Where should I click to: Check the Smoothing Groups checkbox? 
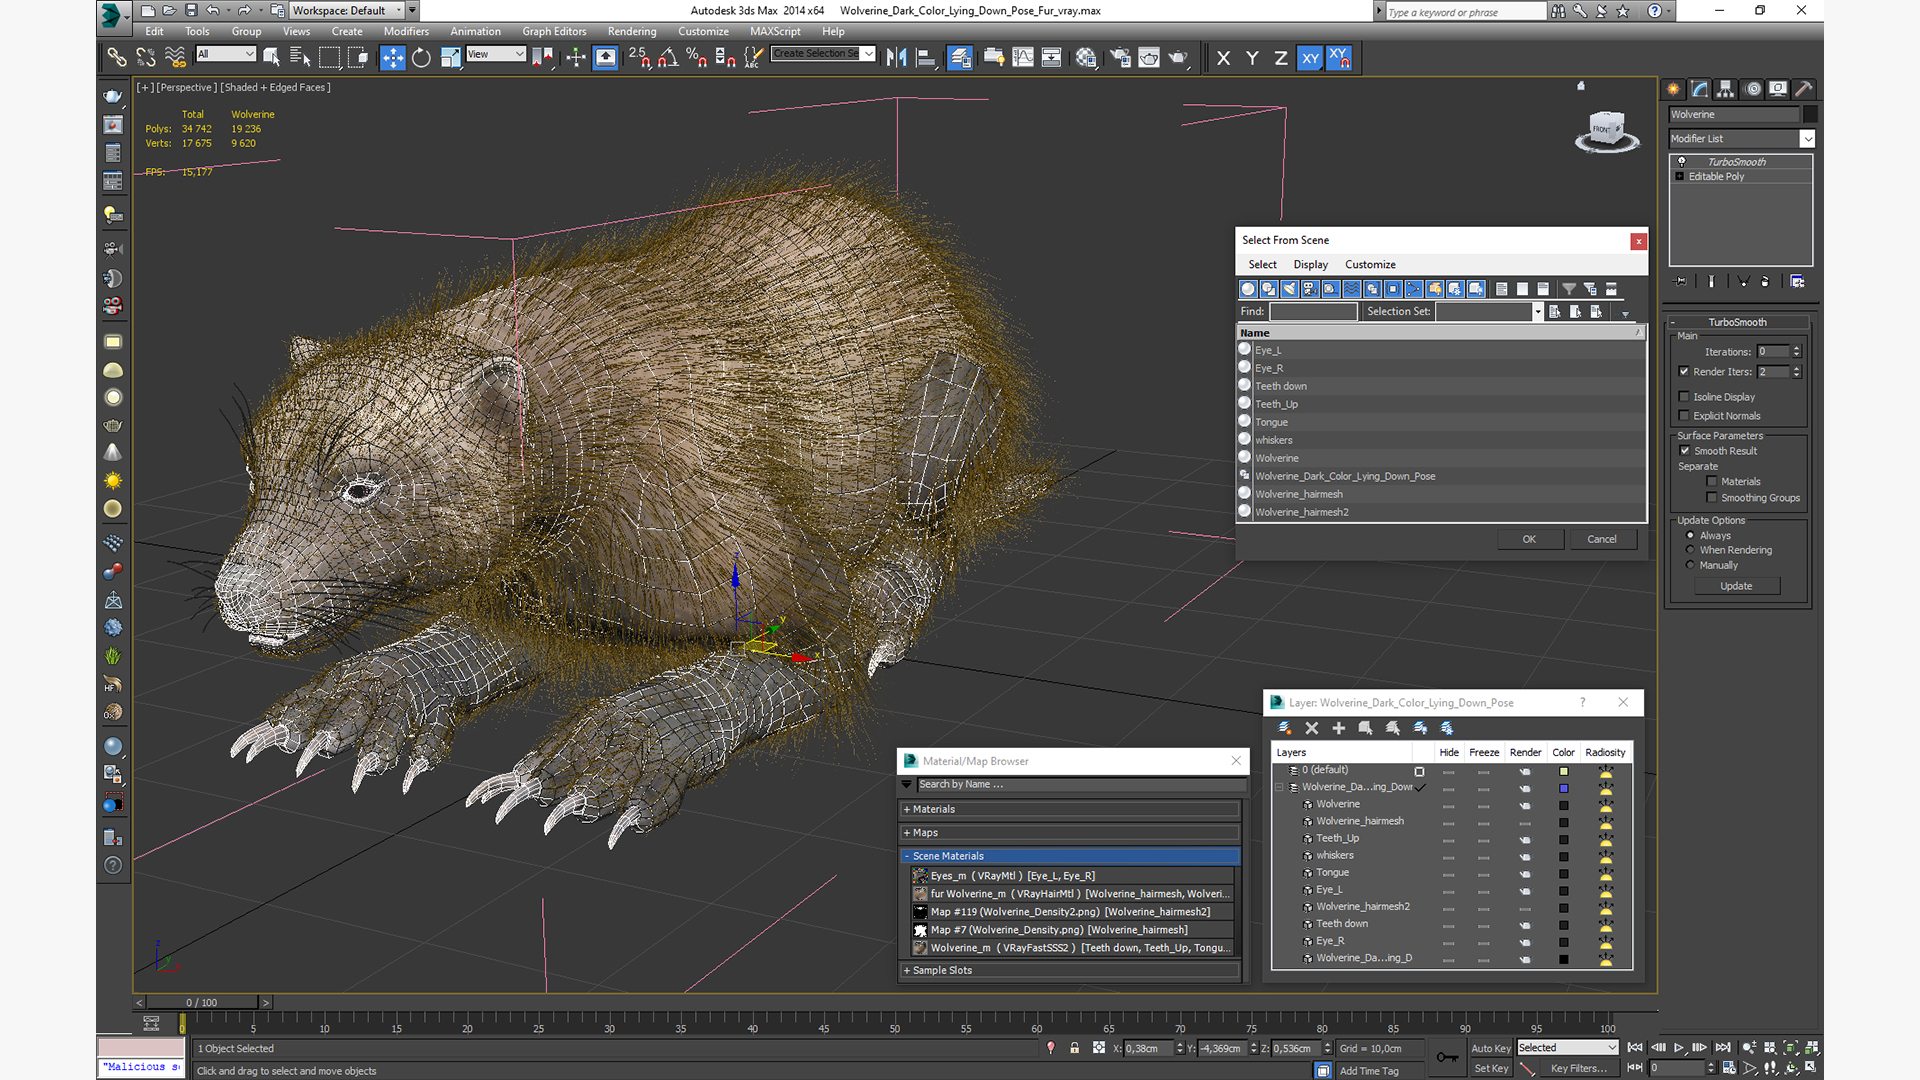(x=1712, y=498)
